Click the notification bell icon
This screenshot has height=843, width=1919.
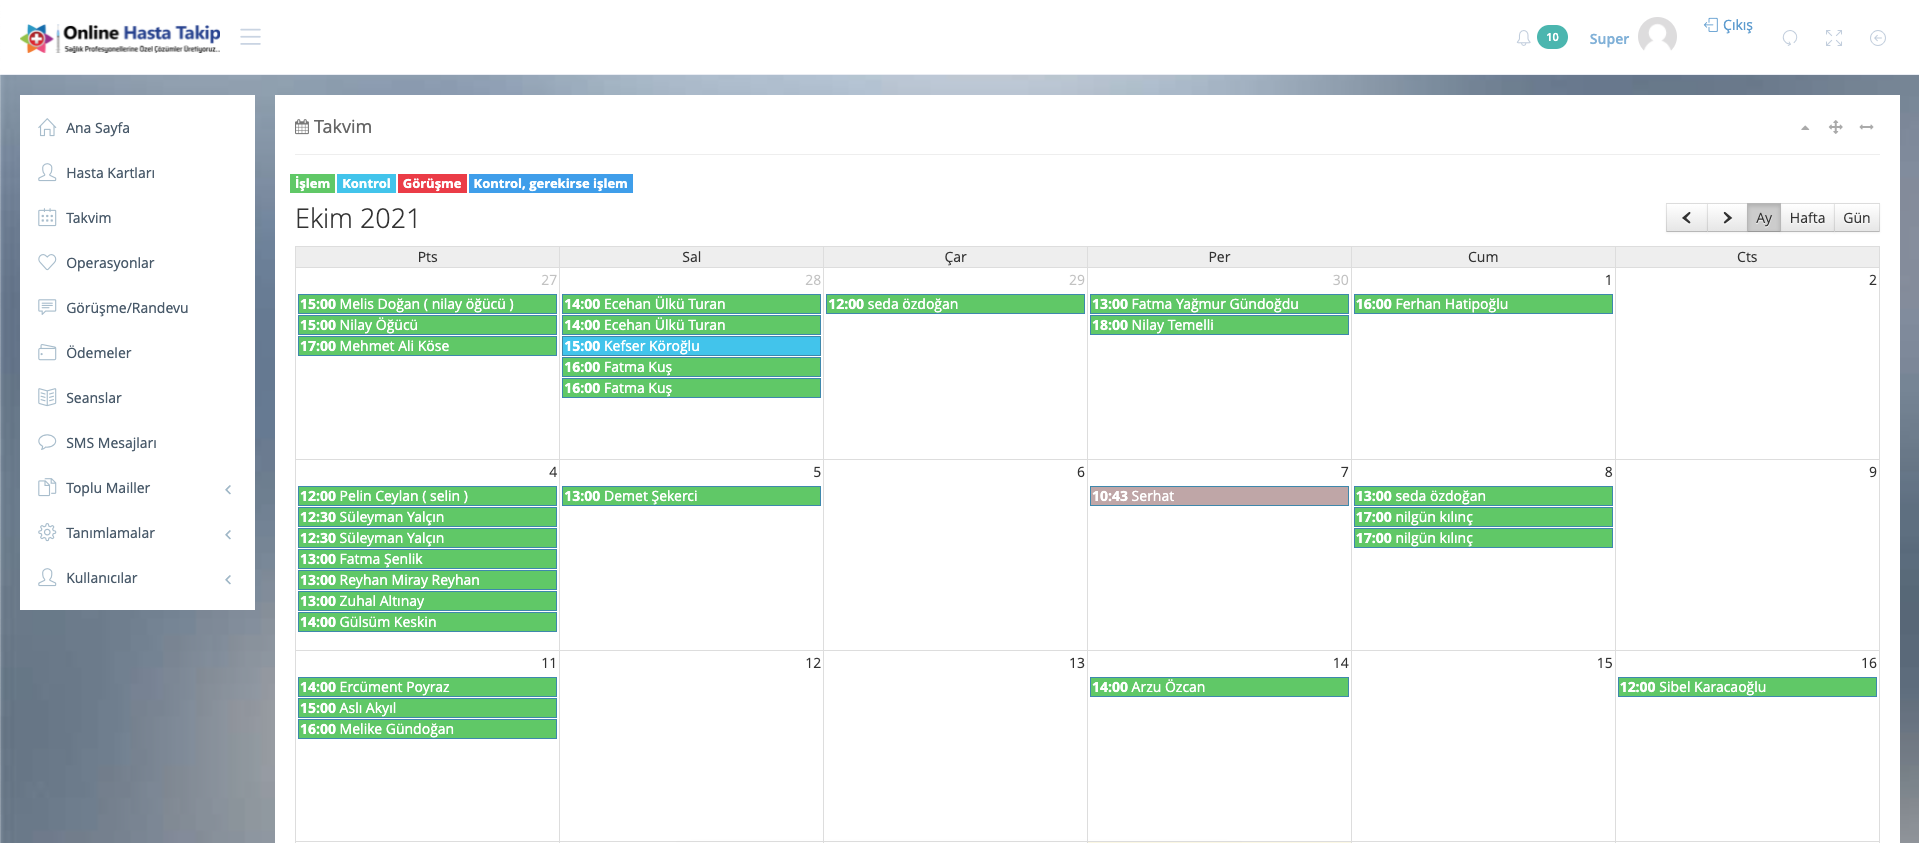coord(1523,38)
